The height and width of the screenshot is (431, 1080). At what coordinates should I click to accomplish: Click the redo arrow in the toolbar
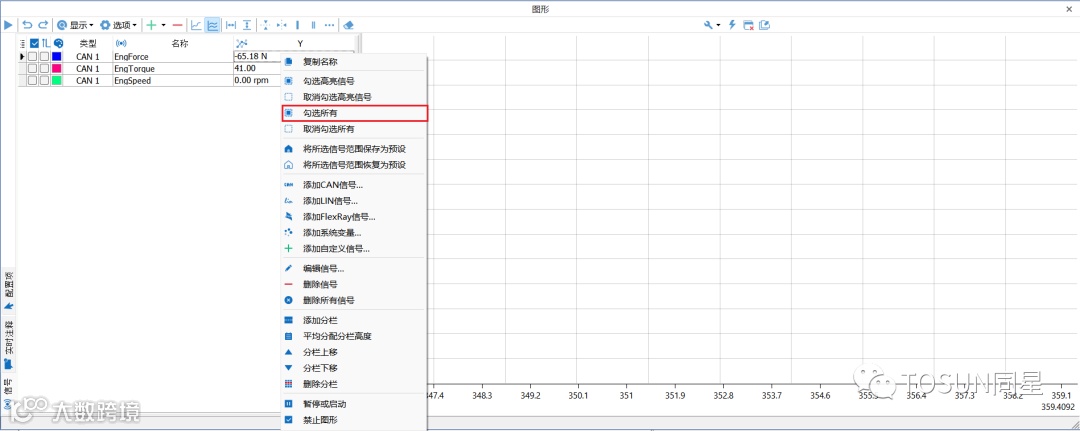pos(43,25)
